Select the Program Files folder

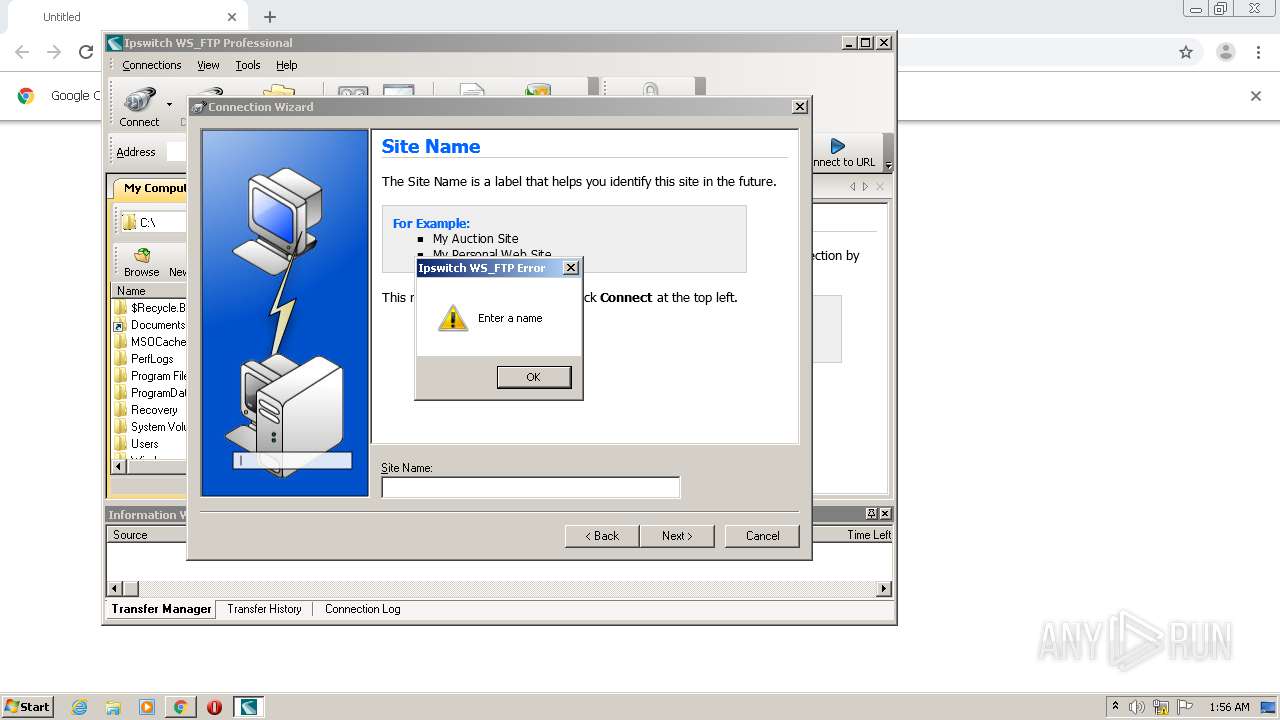click(150, 376)
